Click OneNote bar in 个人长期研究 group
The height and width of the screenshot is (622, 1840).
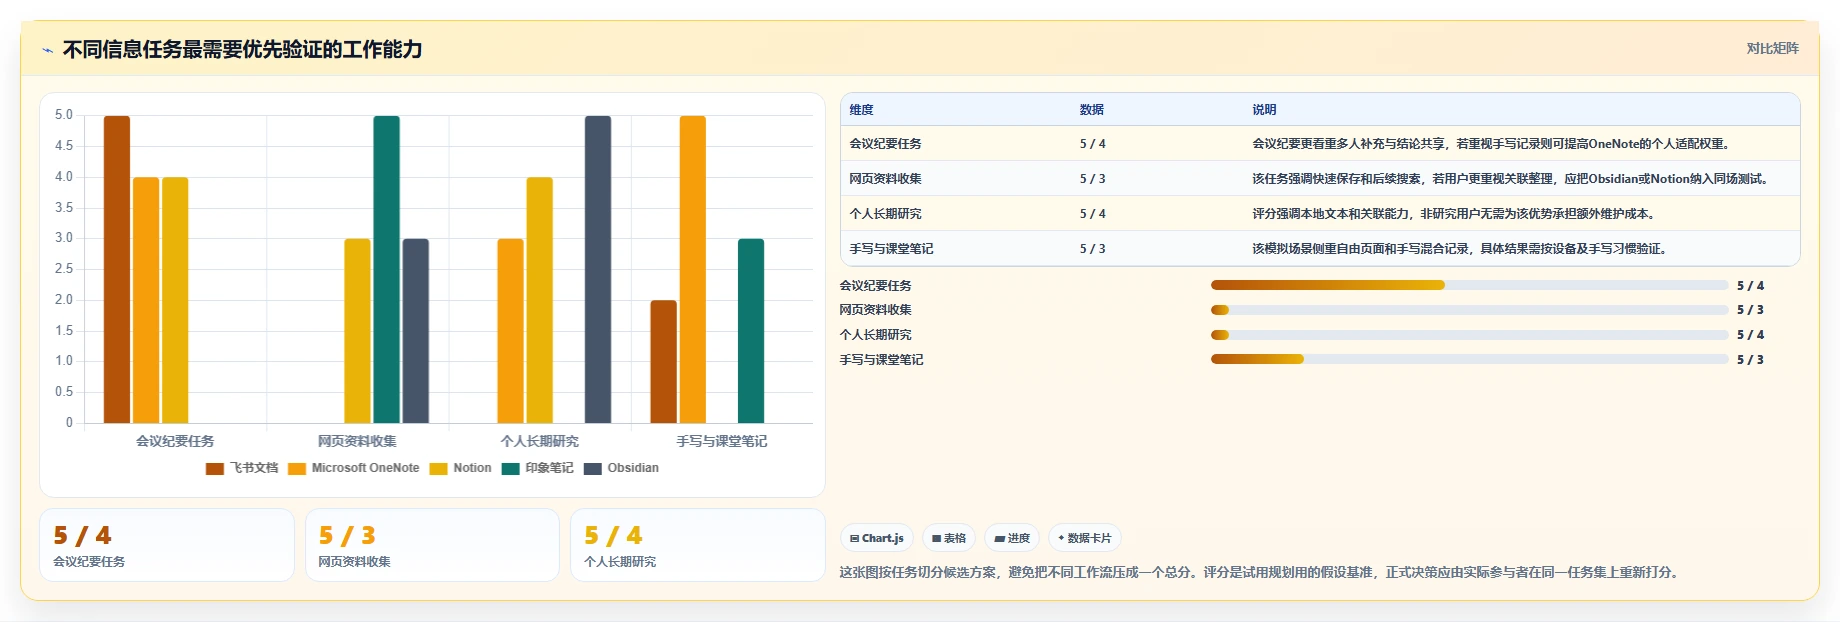tap(511, 331)
